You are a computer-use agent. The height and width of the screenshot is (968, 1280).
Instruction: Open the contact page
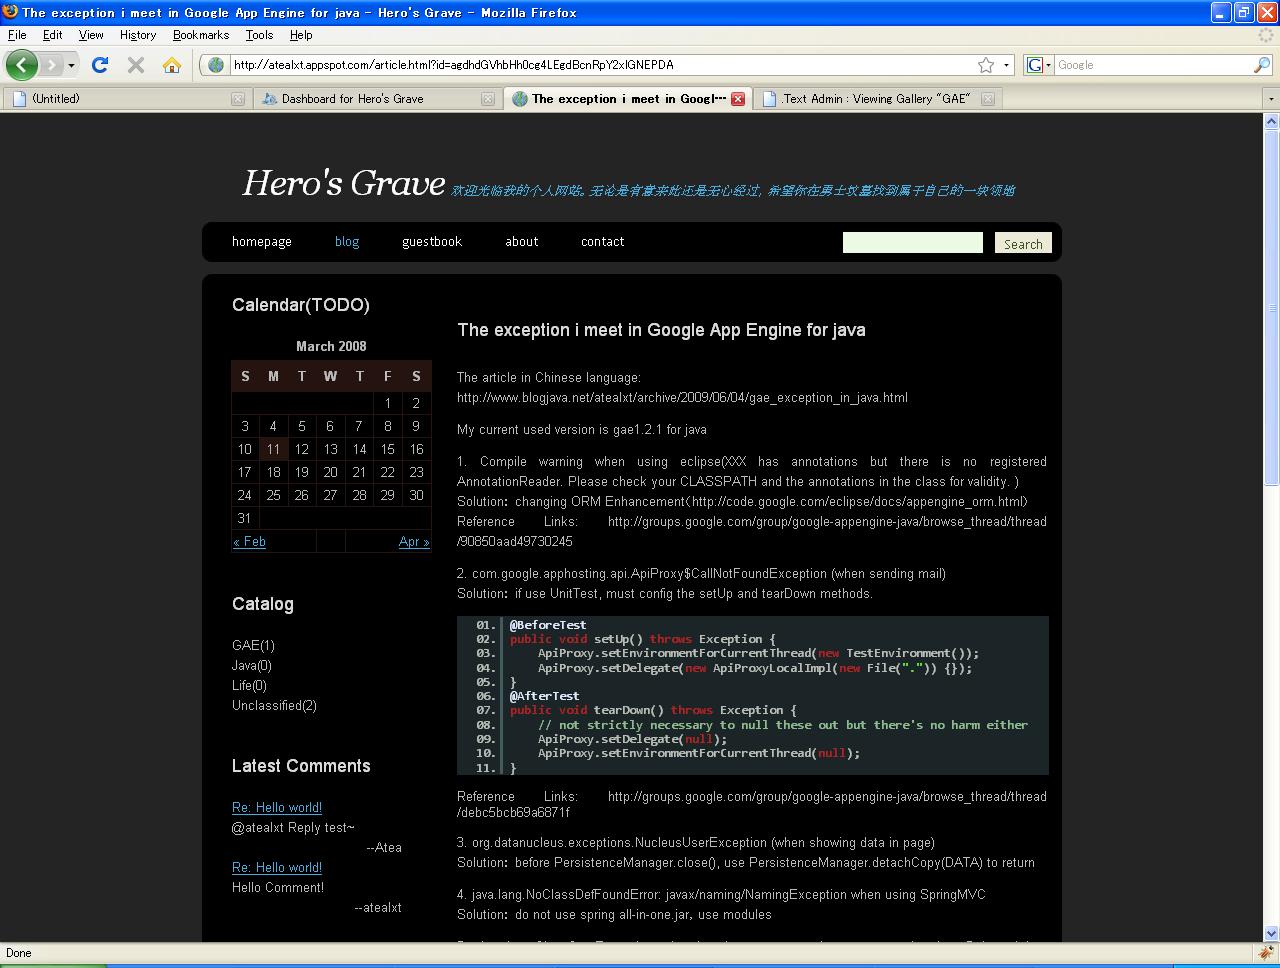coord(603,242)
